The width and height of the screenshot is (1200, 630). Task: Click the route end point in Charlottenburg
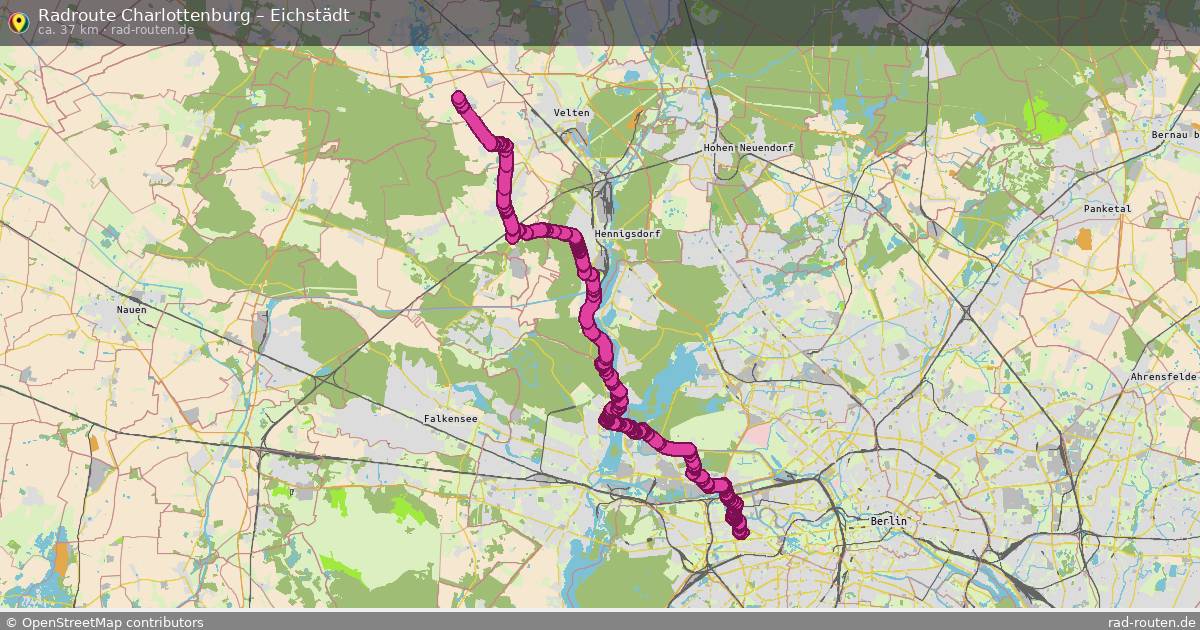coord(741,533)
